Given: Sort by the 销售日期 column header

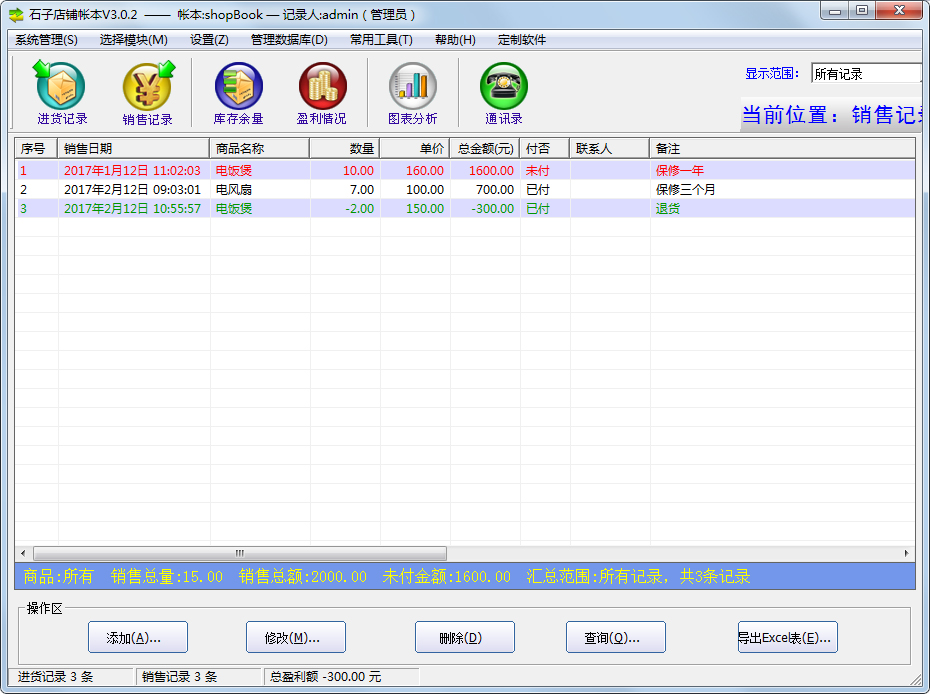Looking at the screenshot, I should 134,148.
